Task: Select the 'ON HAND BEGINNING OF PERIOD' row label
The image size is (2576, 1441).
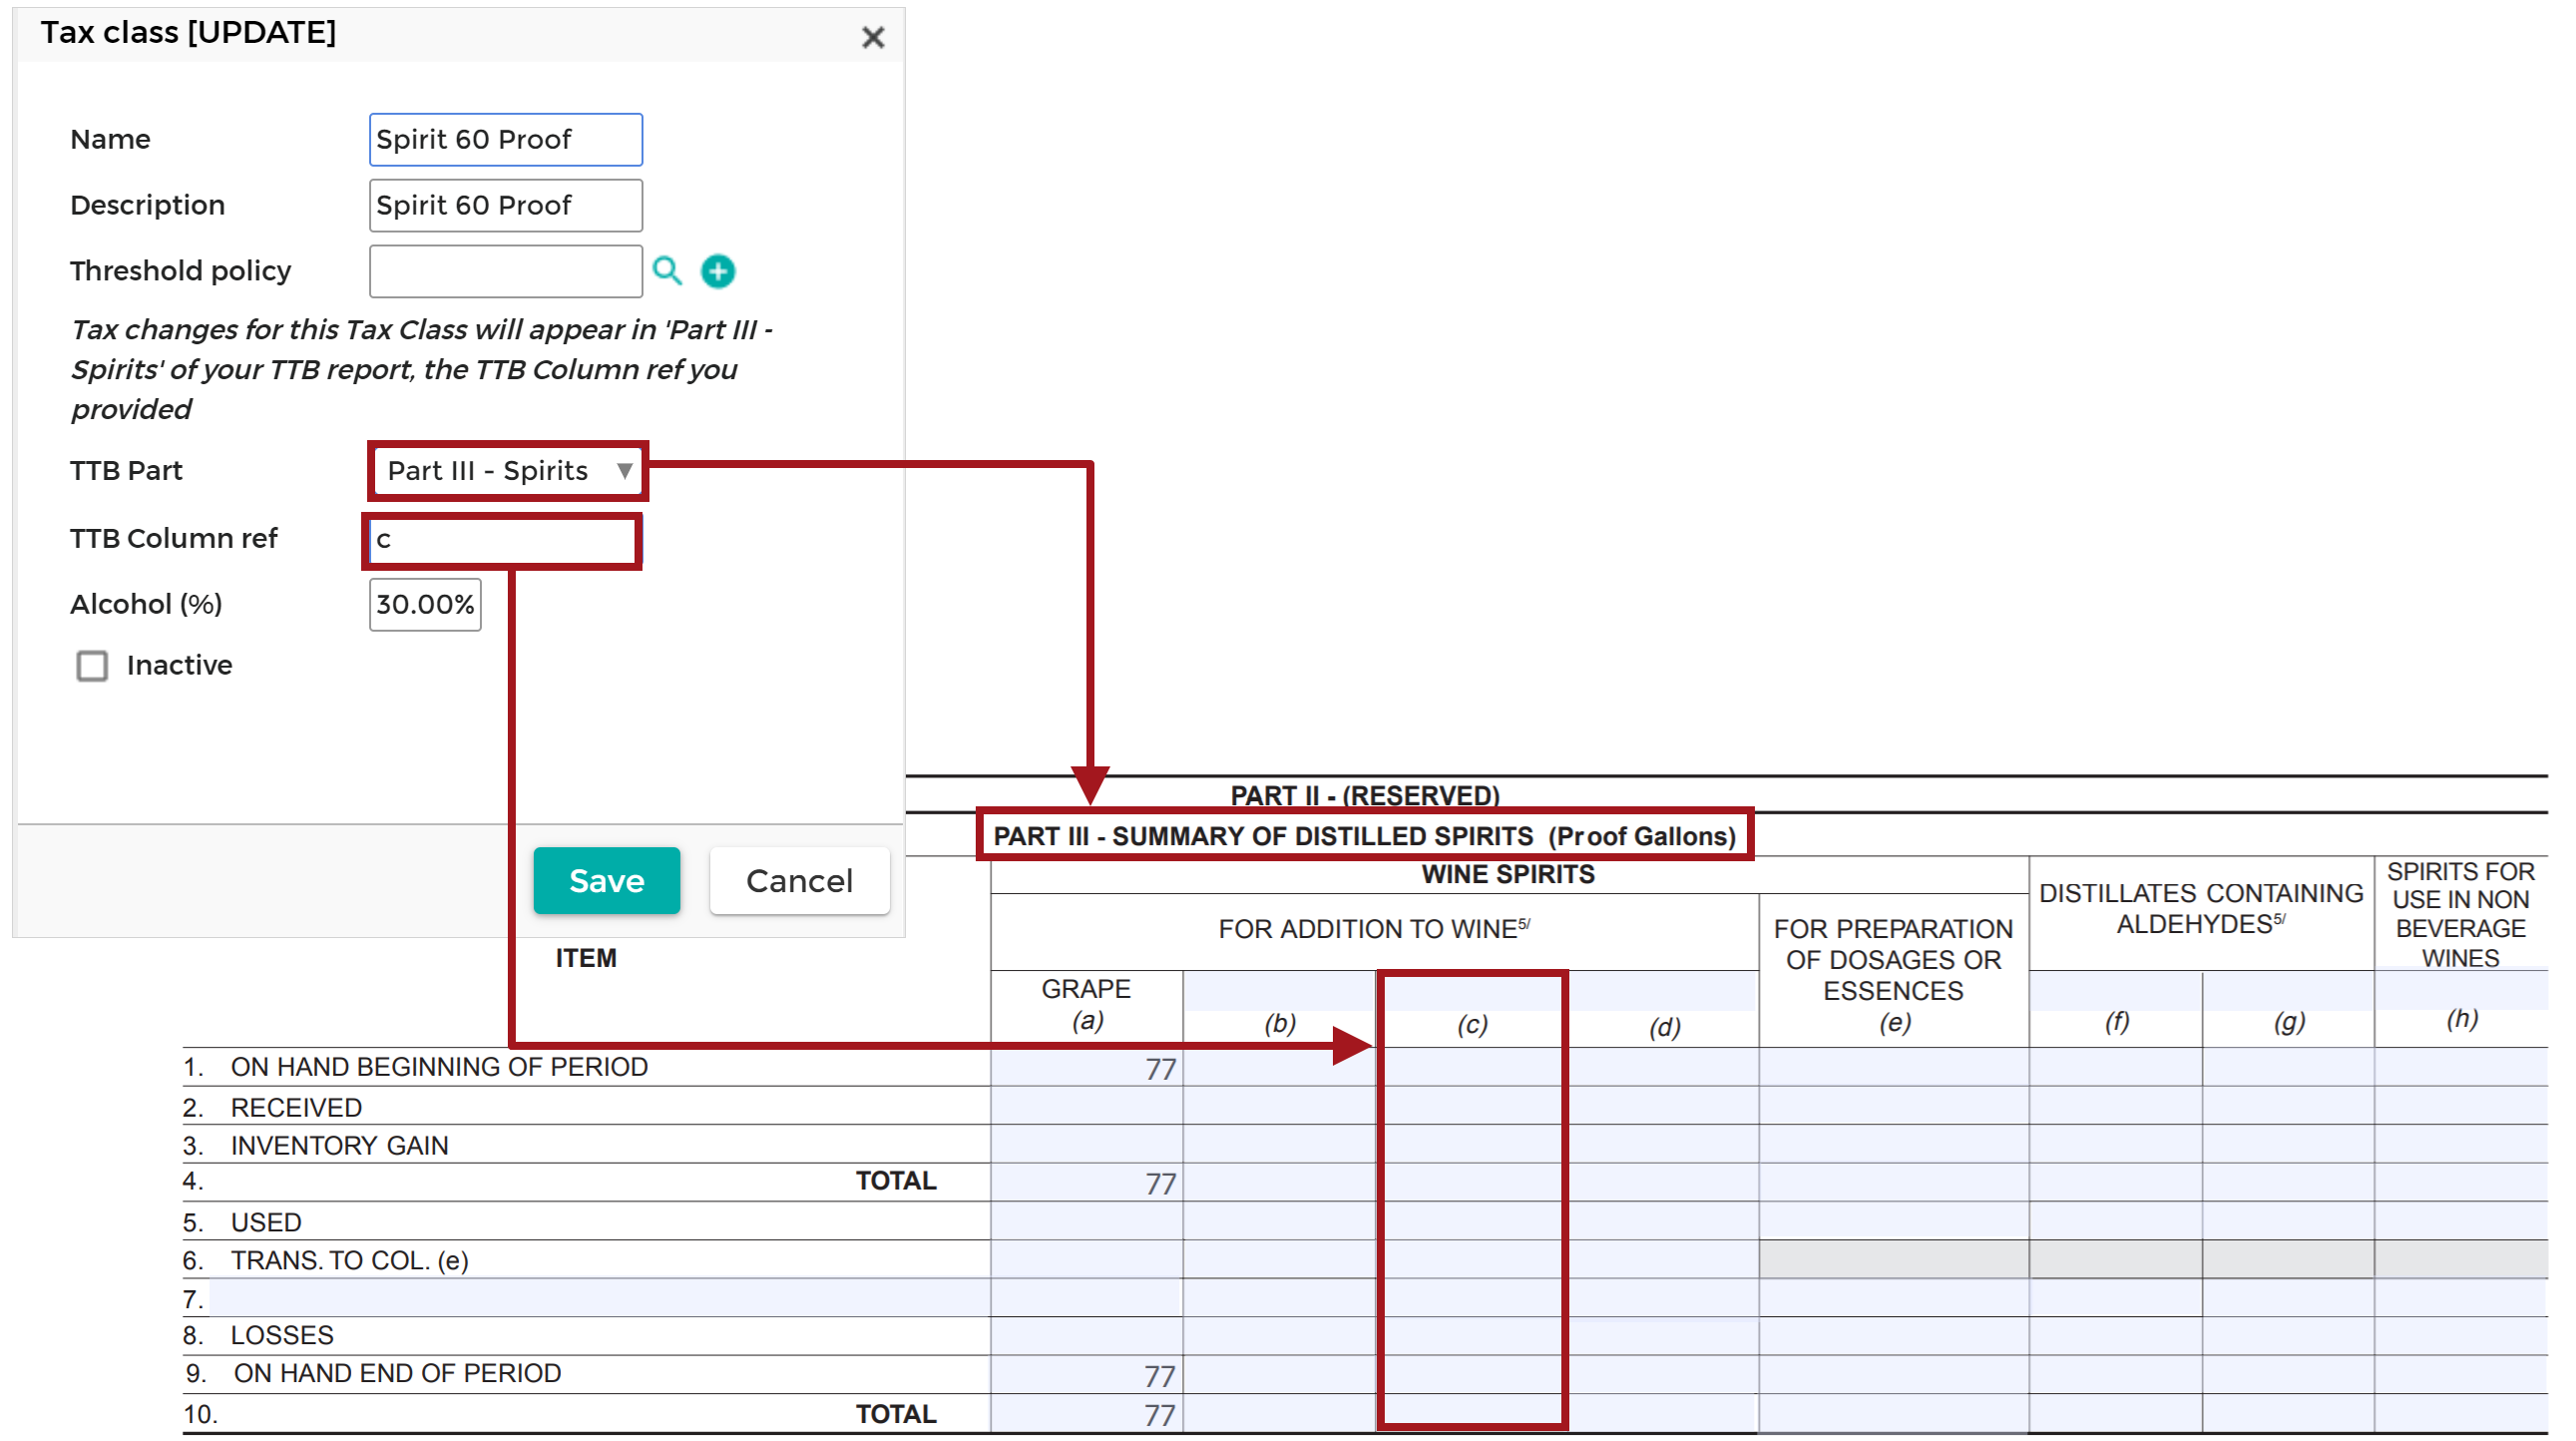Action: (439, 1068)
